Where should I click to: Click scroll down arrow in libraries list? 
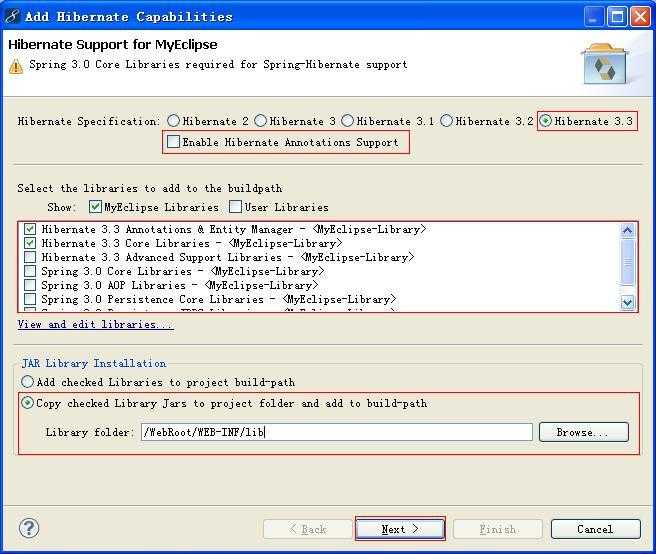click(627, 302)
